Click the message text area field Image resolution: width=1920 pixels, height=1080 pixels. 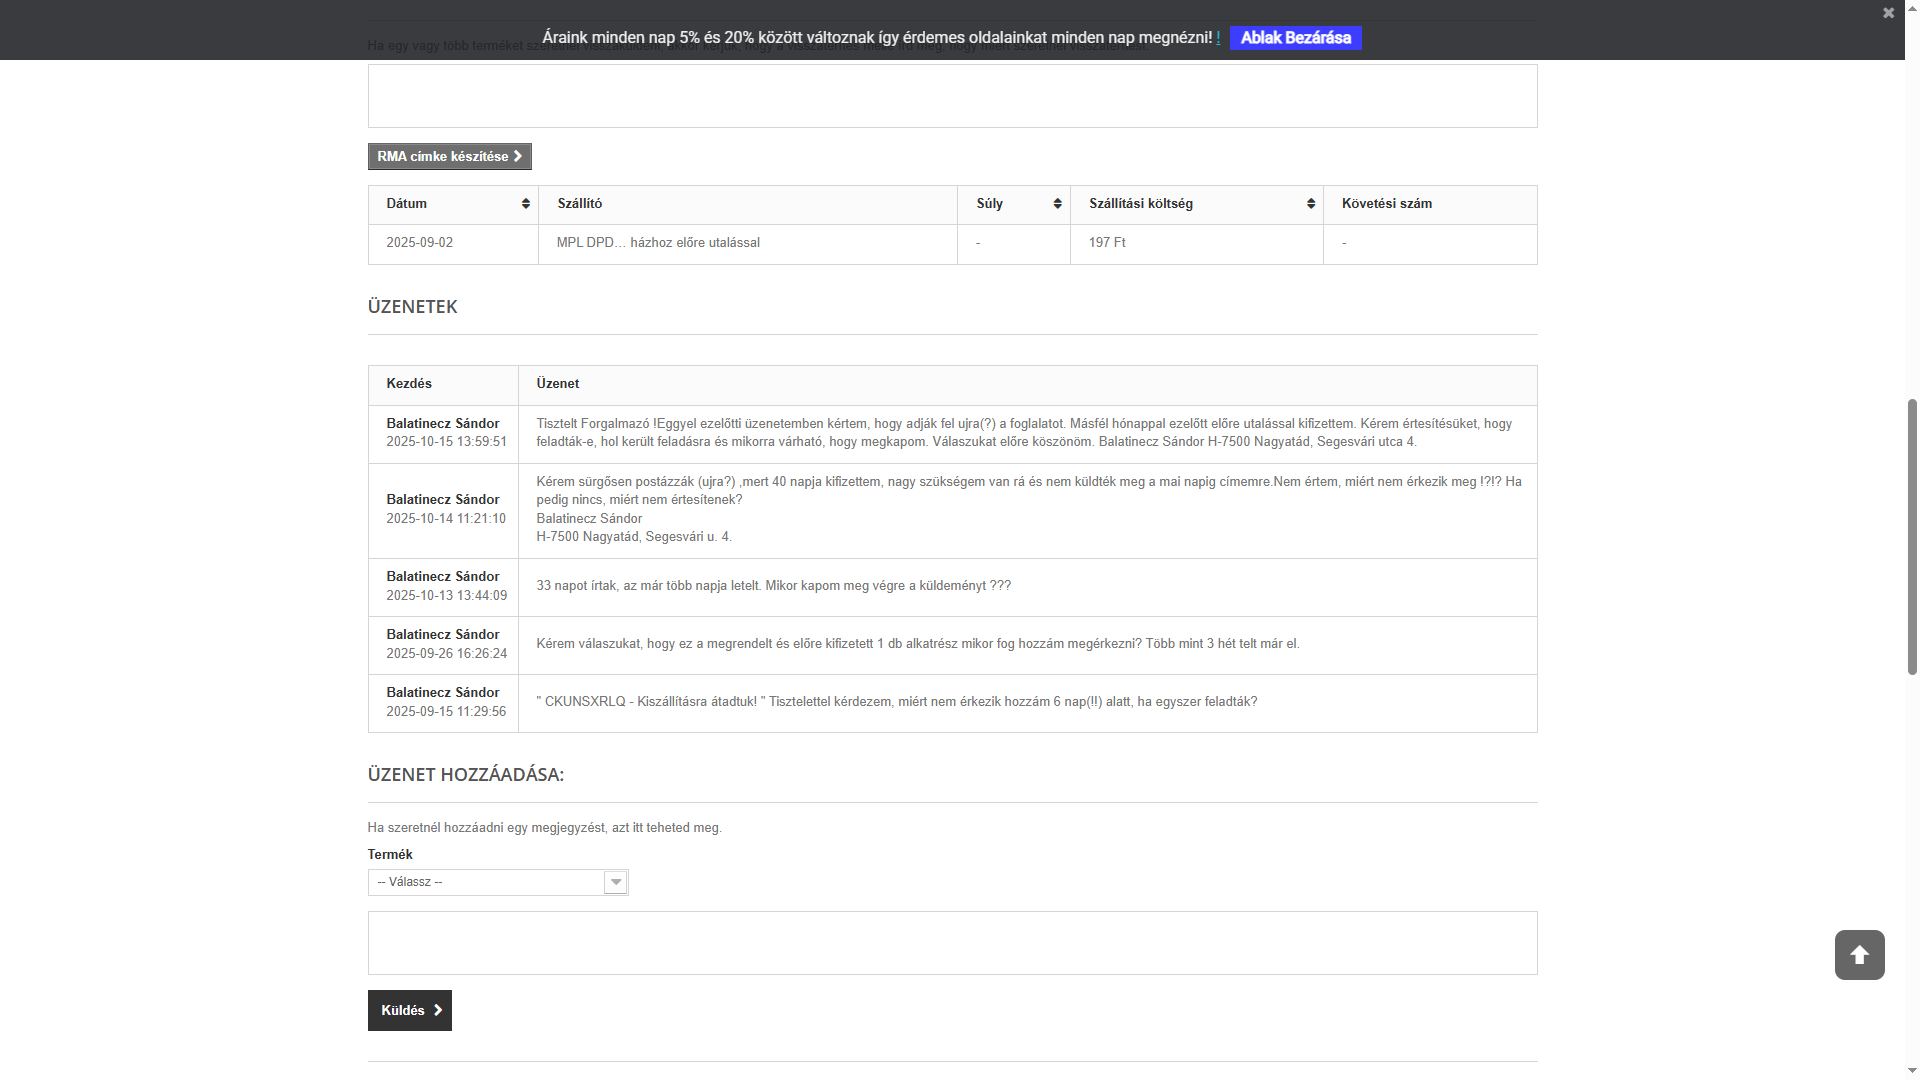coord(951,942)
